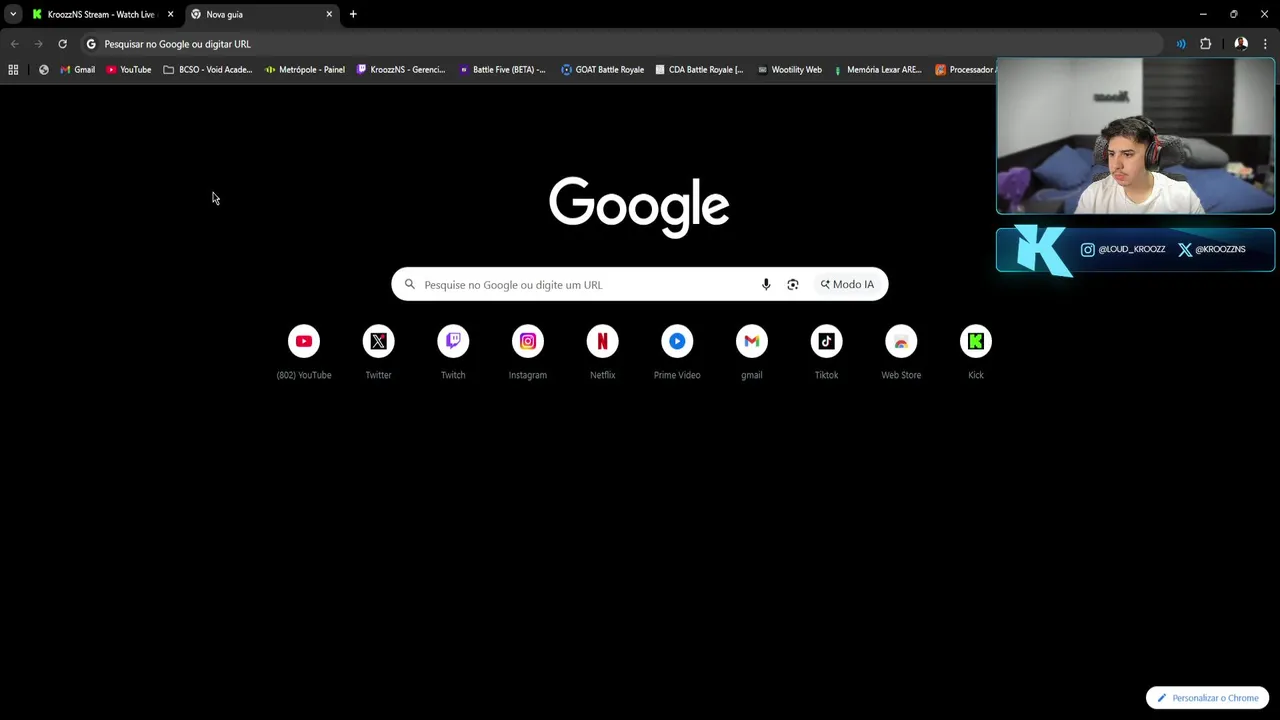1280x720 pixels.
Task: Click the Google icon in the address bar
Action: tap(91, 44)
